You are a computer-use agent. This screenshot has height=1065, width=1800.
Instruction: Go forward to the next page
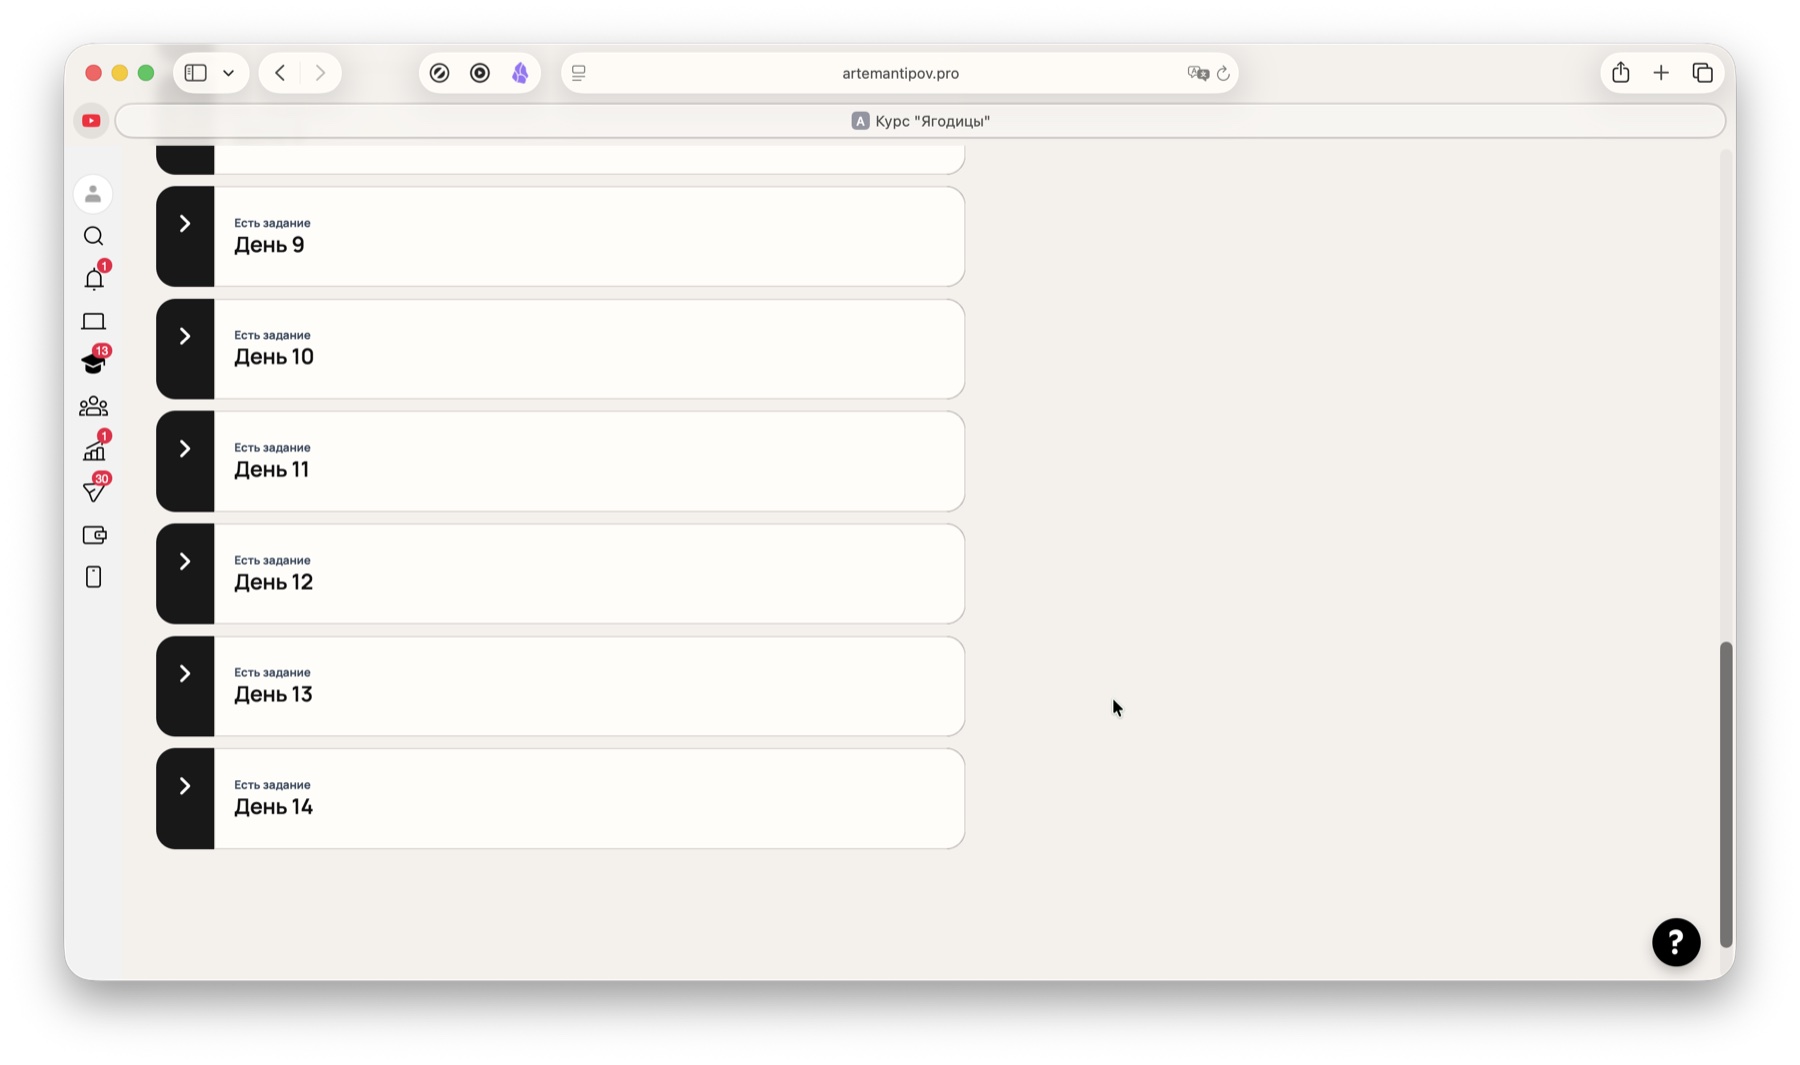(320, 73)
